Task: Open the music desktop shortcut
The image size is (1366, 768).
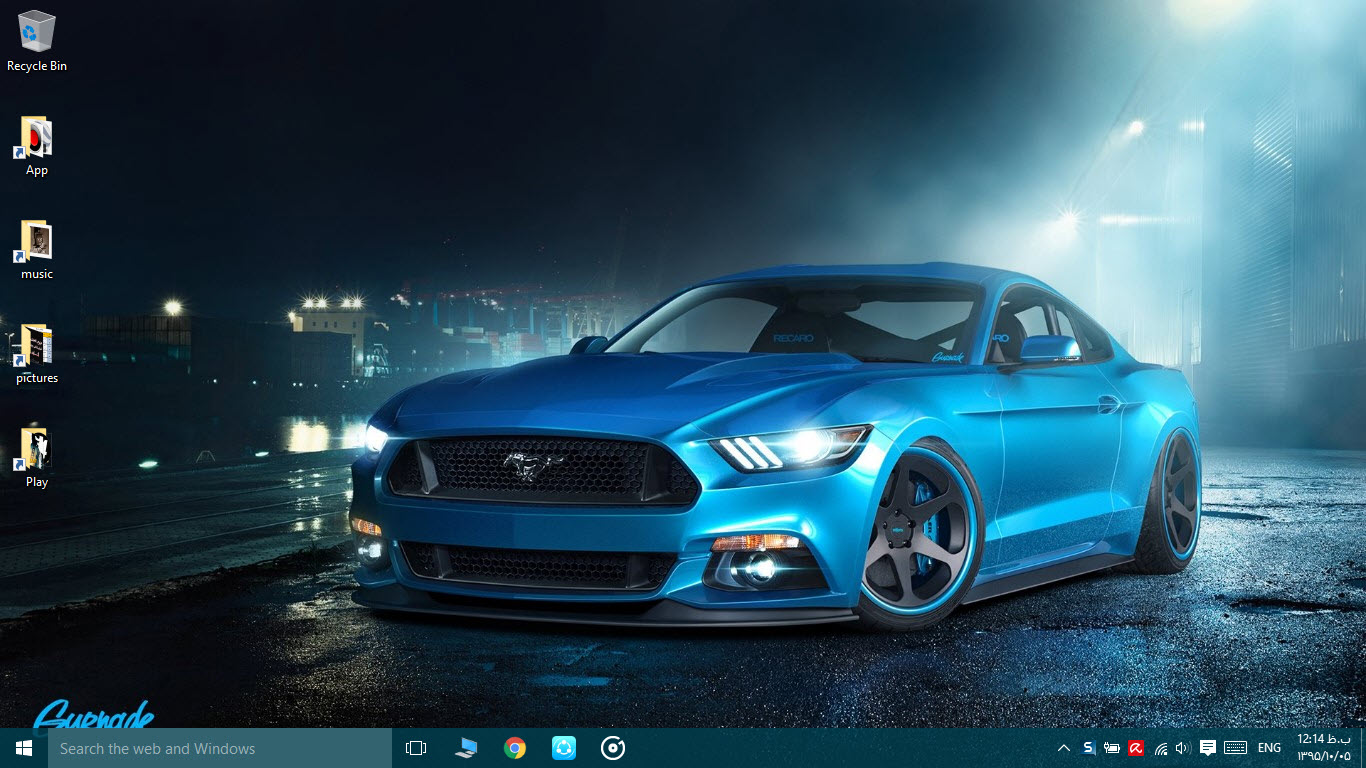Action: click(35, 245)
